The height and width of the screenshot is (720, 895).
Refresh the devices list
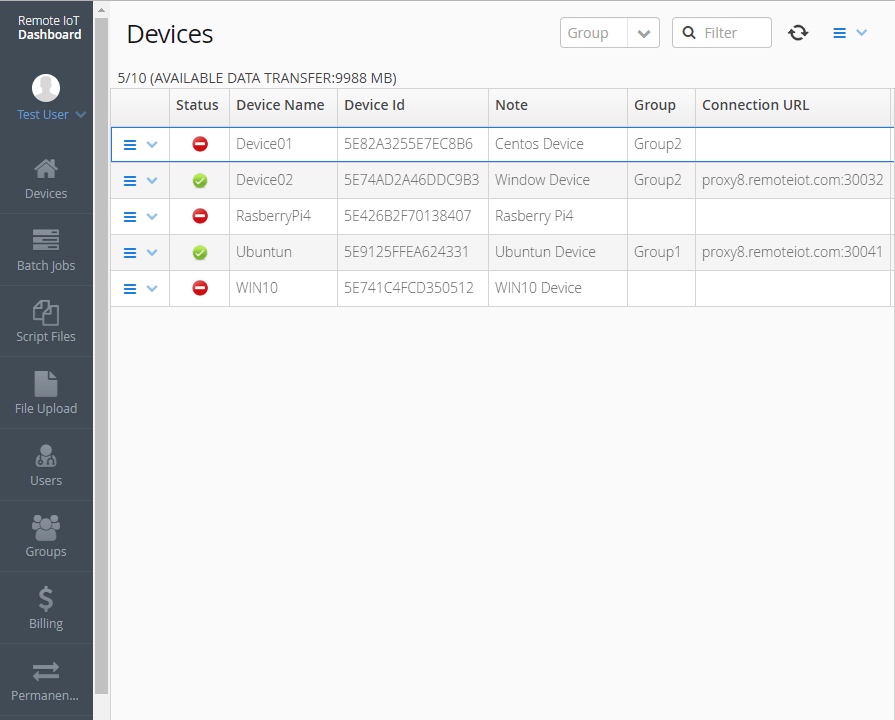[x=797, y=33]
